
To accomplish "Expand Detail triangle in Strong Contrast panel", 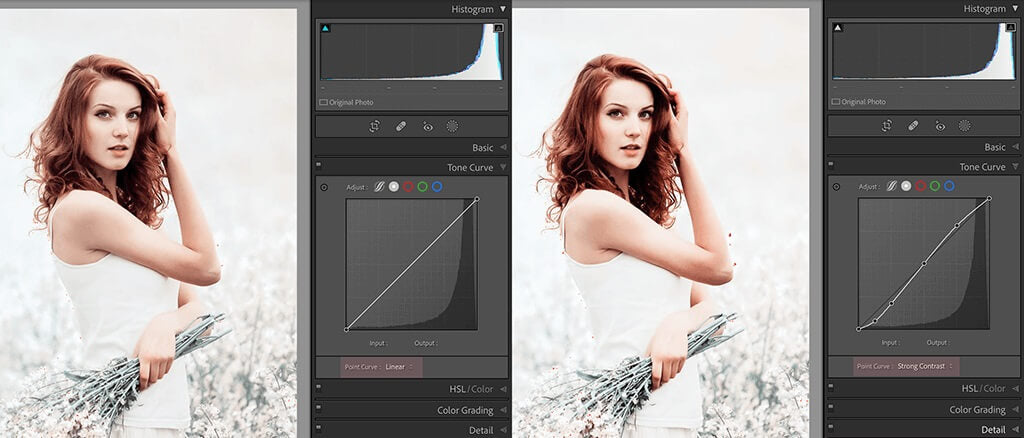I will [x=1015, y=430].
